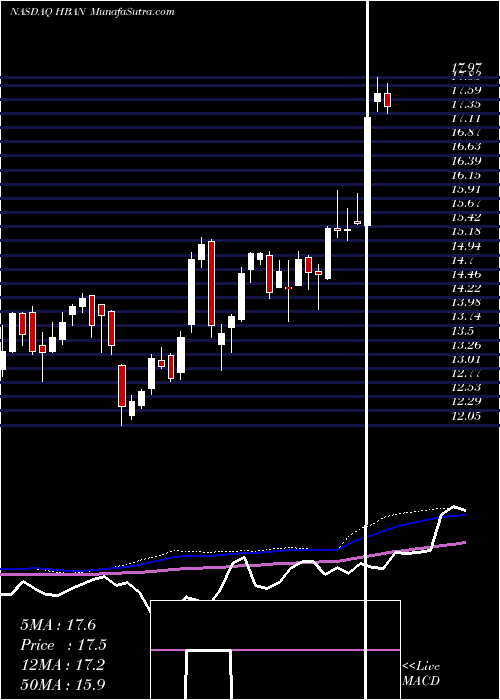Viewport: 500px width, 700px height.
Task: Click the 16.39 price axis label
Action: [x=466, y=161]
